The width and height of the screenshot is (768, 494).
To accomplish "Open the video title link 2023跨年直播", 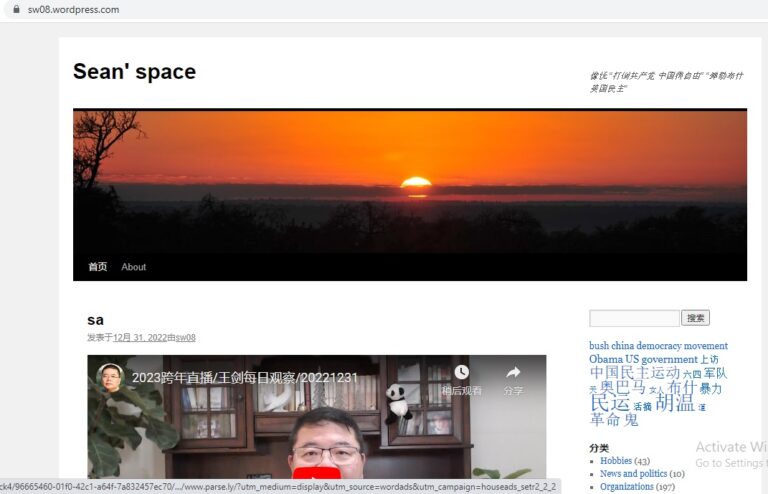I will click(245, 379).
